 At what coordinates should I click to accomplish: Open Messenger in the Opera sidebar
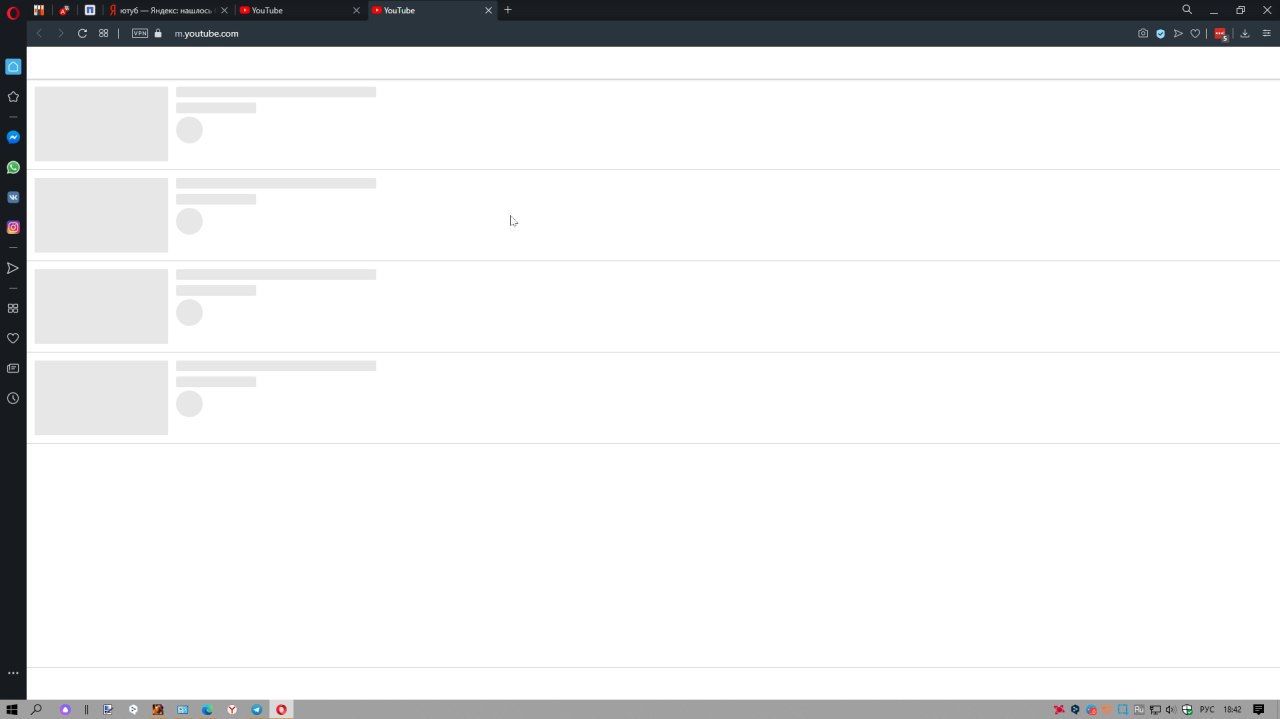point(13,137)
